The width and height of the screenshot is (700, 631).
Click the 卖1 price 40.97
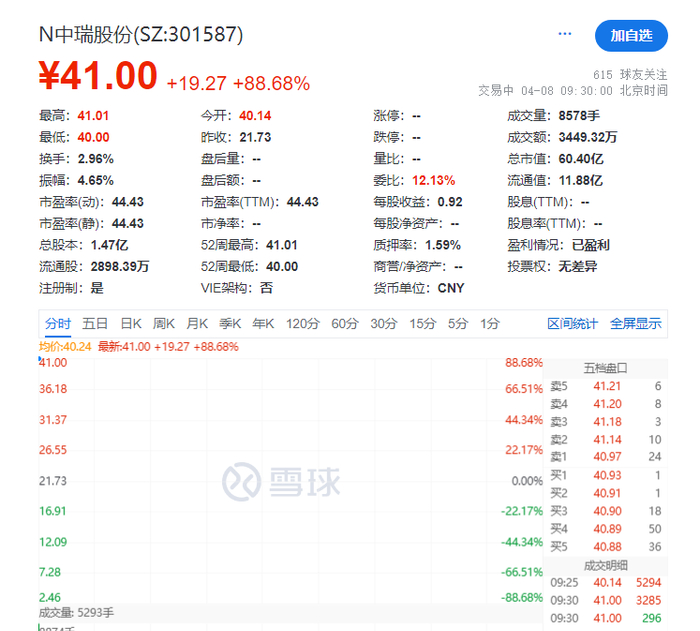(x=607, y=457)
